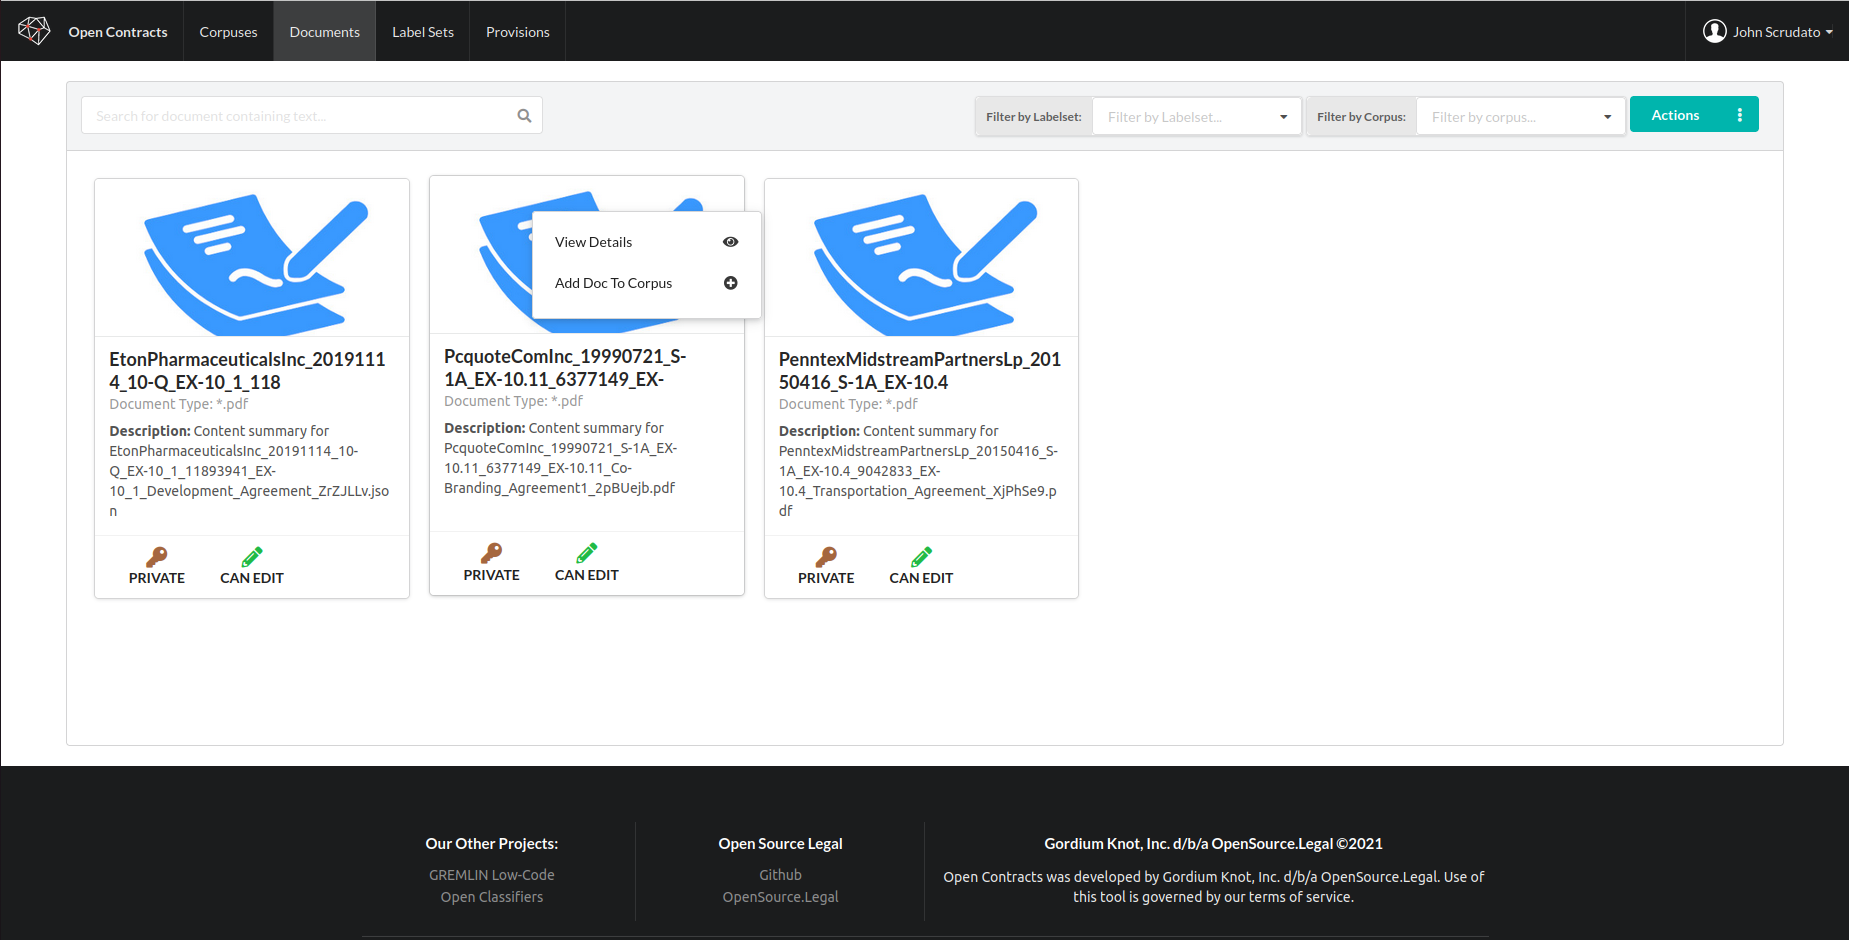The height and width of the screenshot is (940, 1849).
Task: Go to the Label Sets tab
Action: click(423, 32)
